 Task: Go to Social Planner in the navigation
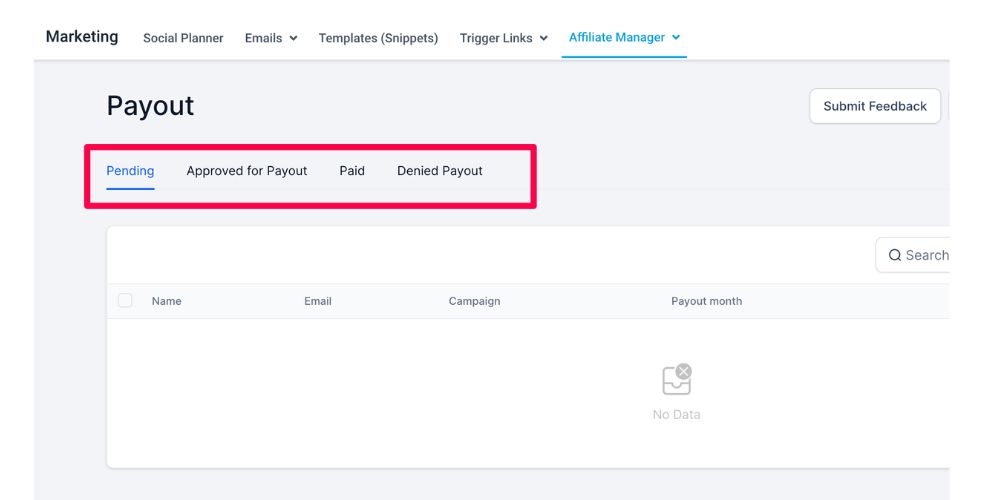183,38
